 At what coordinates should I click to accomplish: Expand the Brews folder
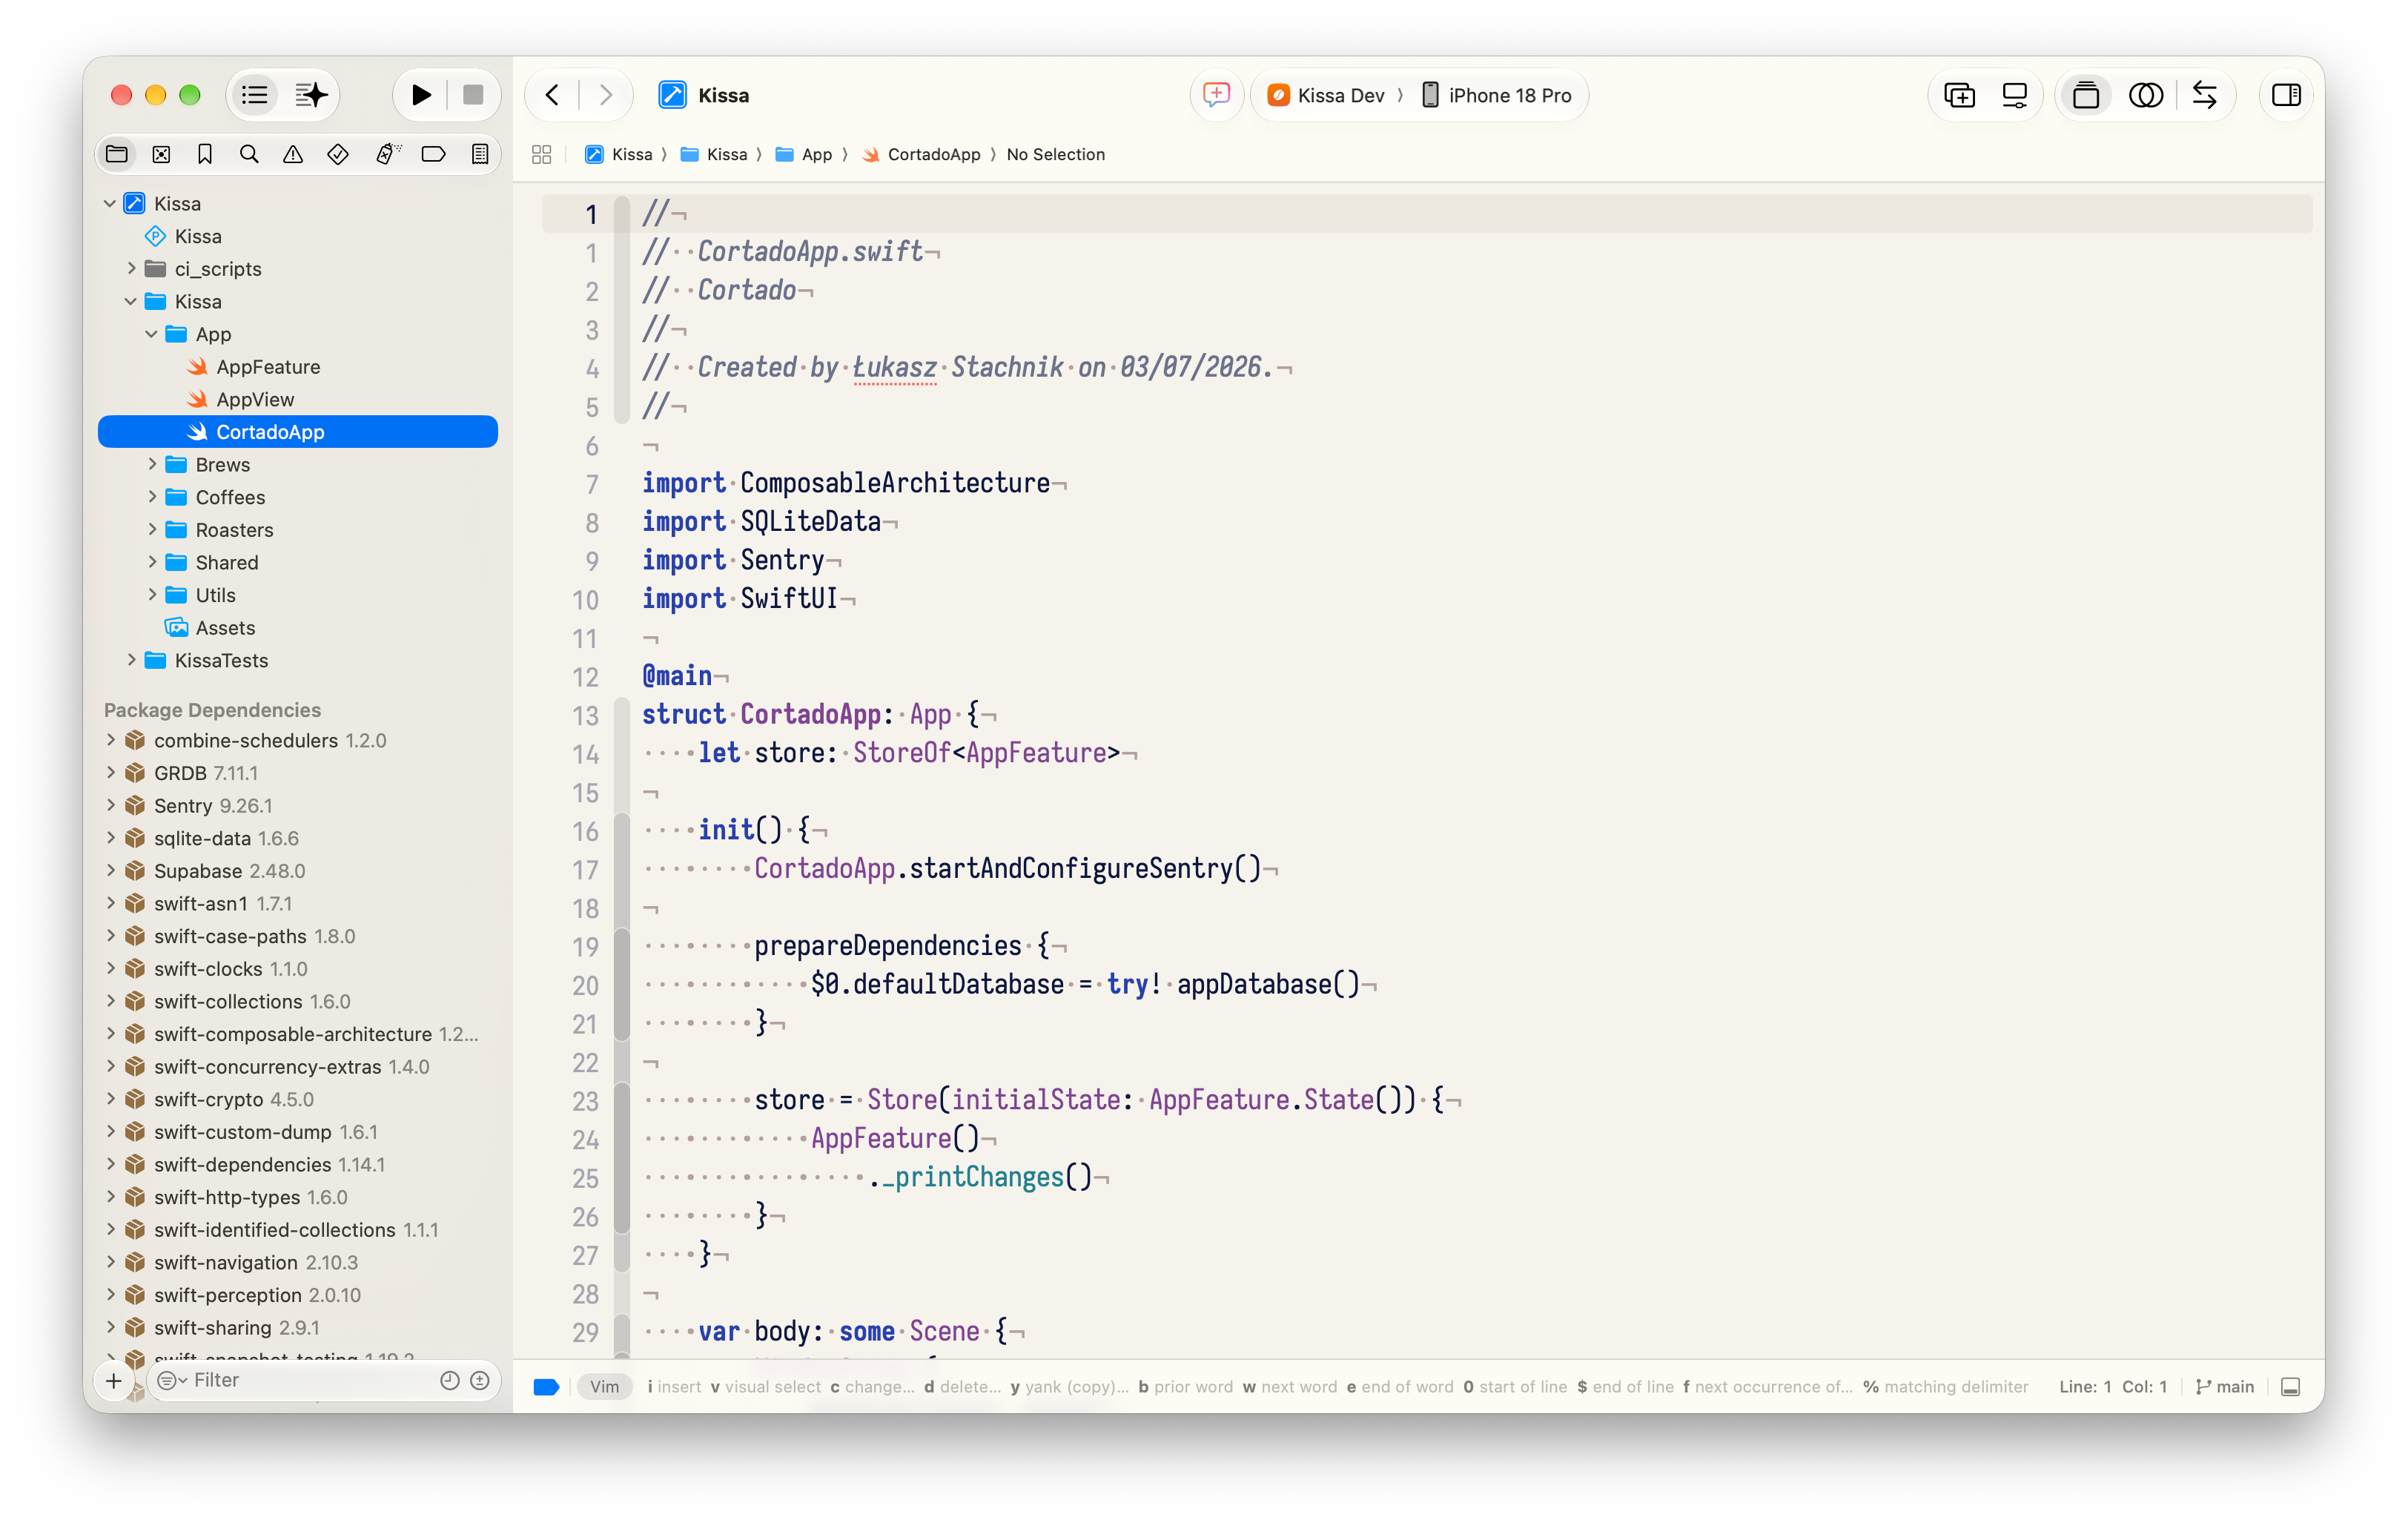152,464
